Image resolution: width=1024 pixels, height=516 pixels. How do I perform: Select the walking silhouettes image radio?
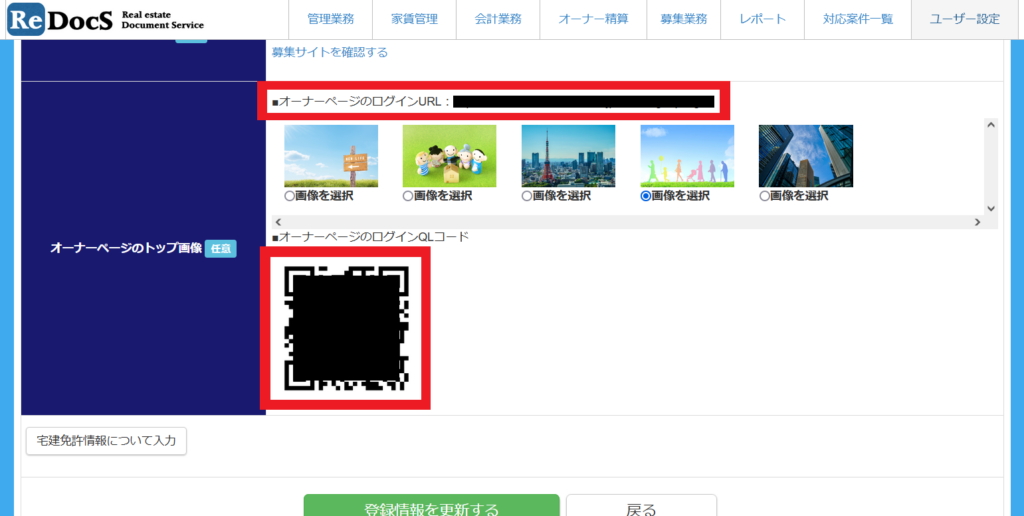point(645,196)
